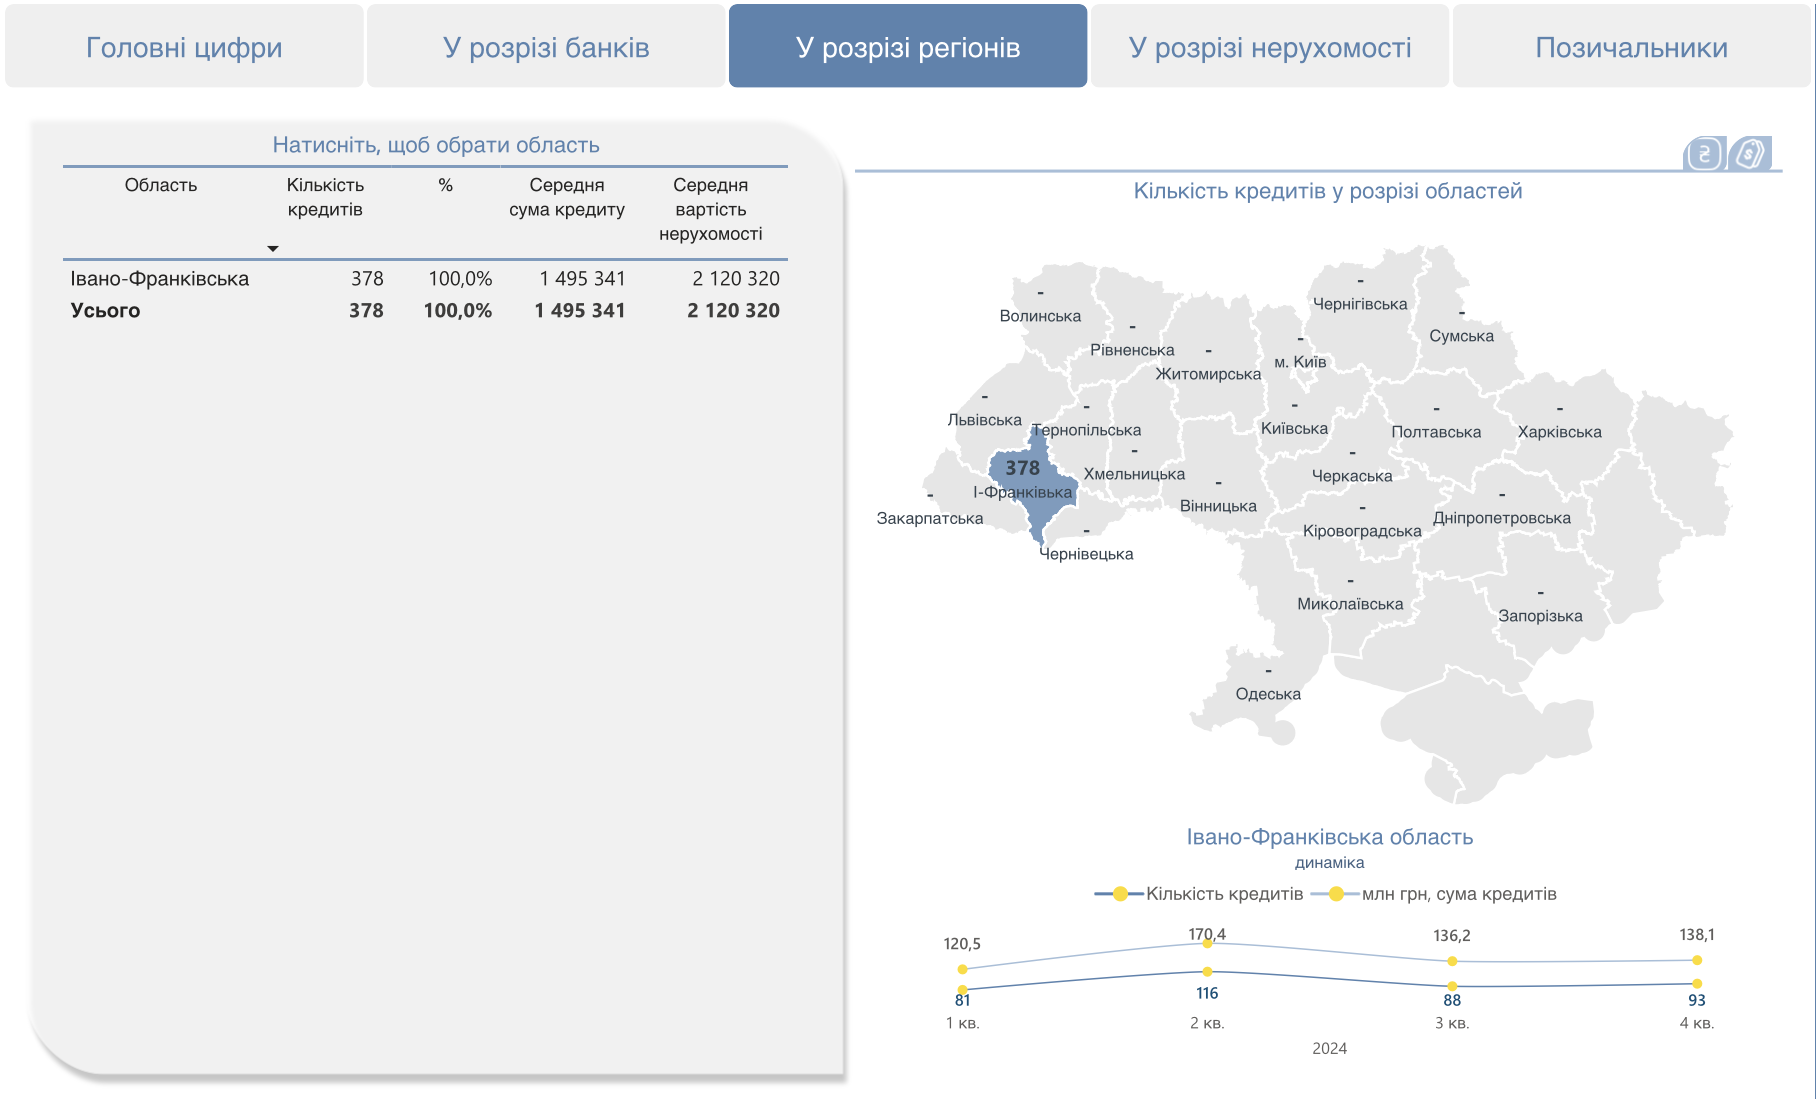Viewport: 1816px width, 1106px height.
Task: Select the У розрізі регіонів tab
Action: click(908, 47)
